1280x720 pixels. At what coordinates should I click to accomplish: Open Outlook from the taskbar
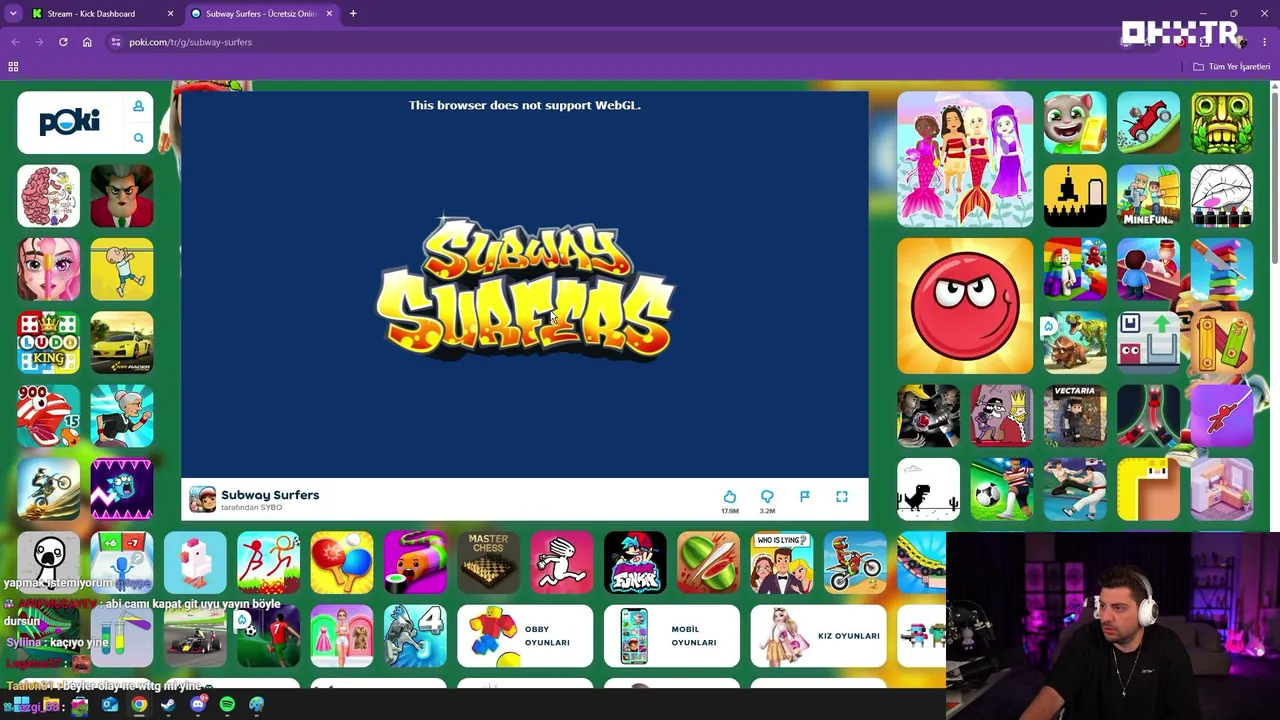click(110, 705)
